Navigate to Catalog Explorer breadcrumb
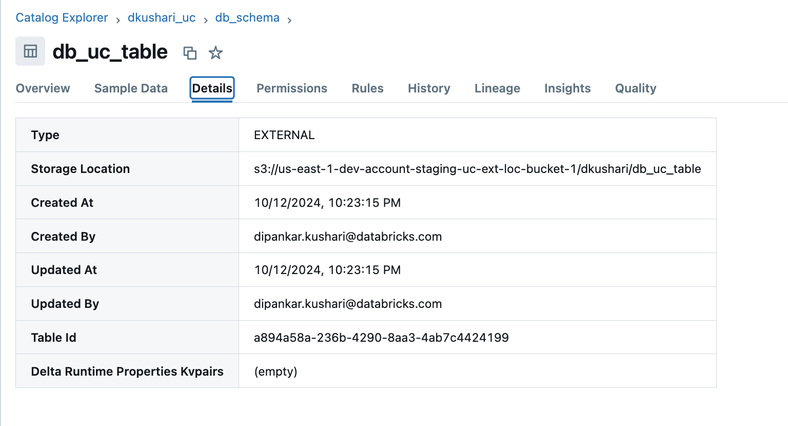 (63, 18)
